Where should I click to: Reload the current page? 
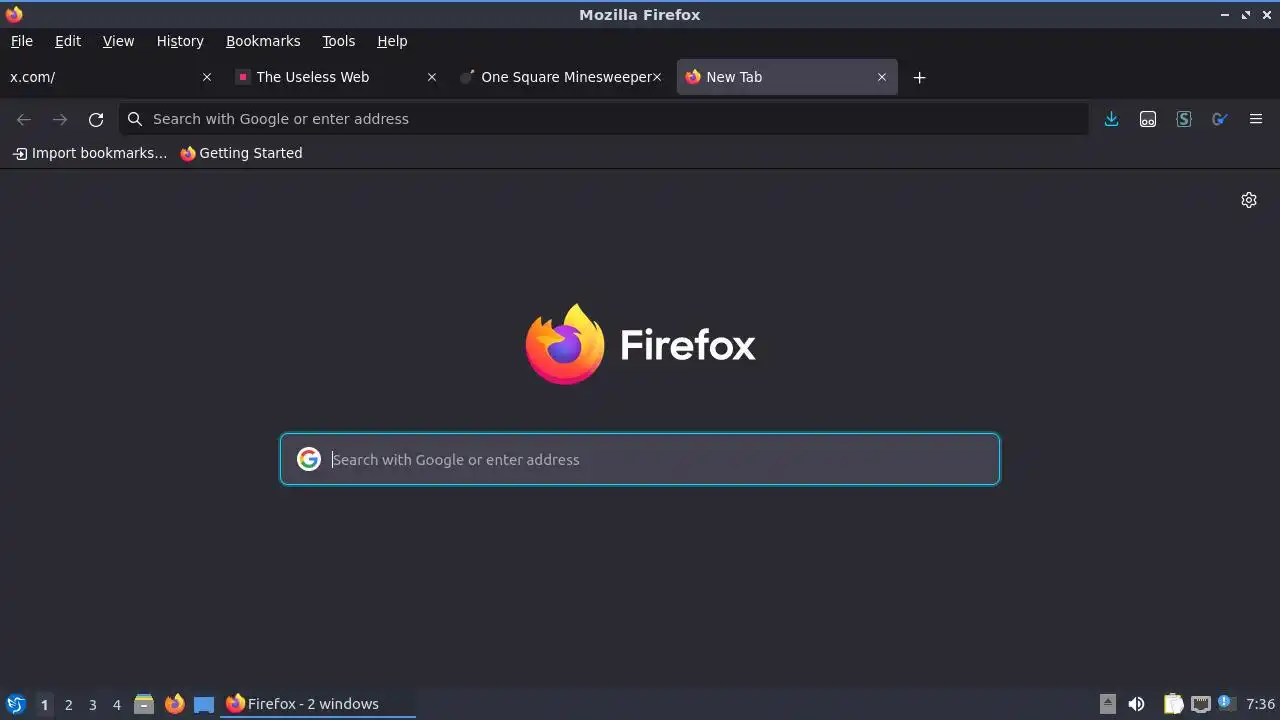click(96, 119)
